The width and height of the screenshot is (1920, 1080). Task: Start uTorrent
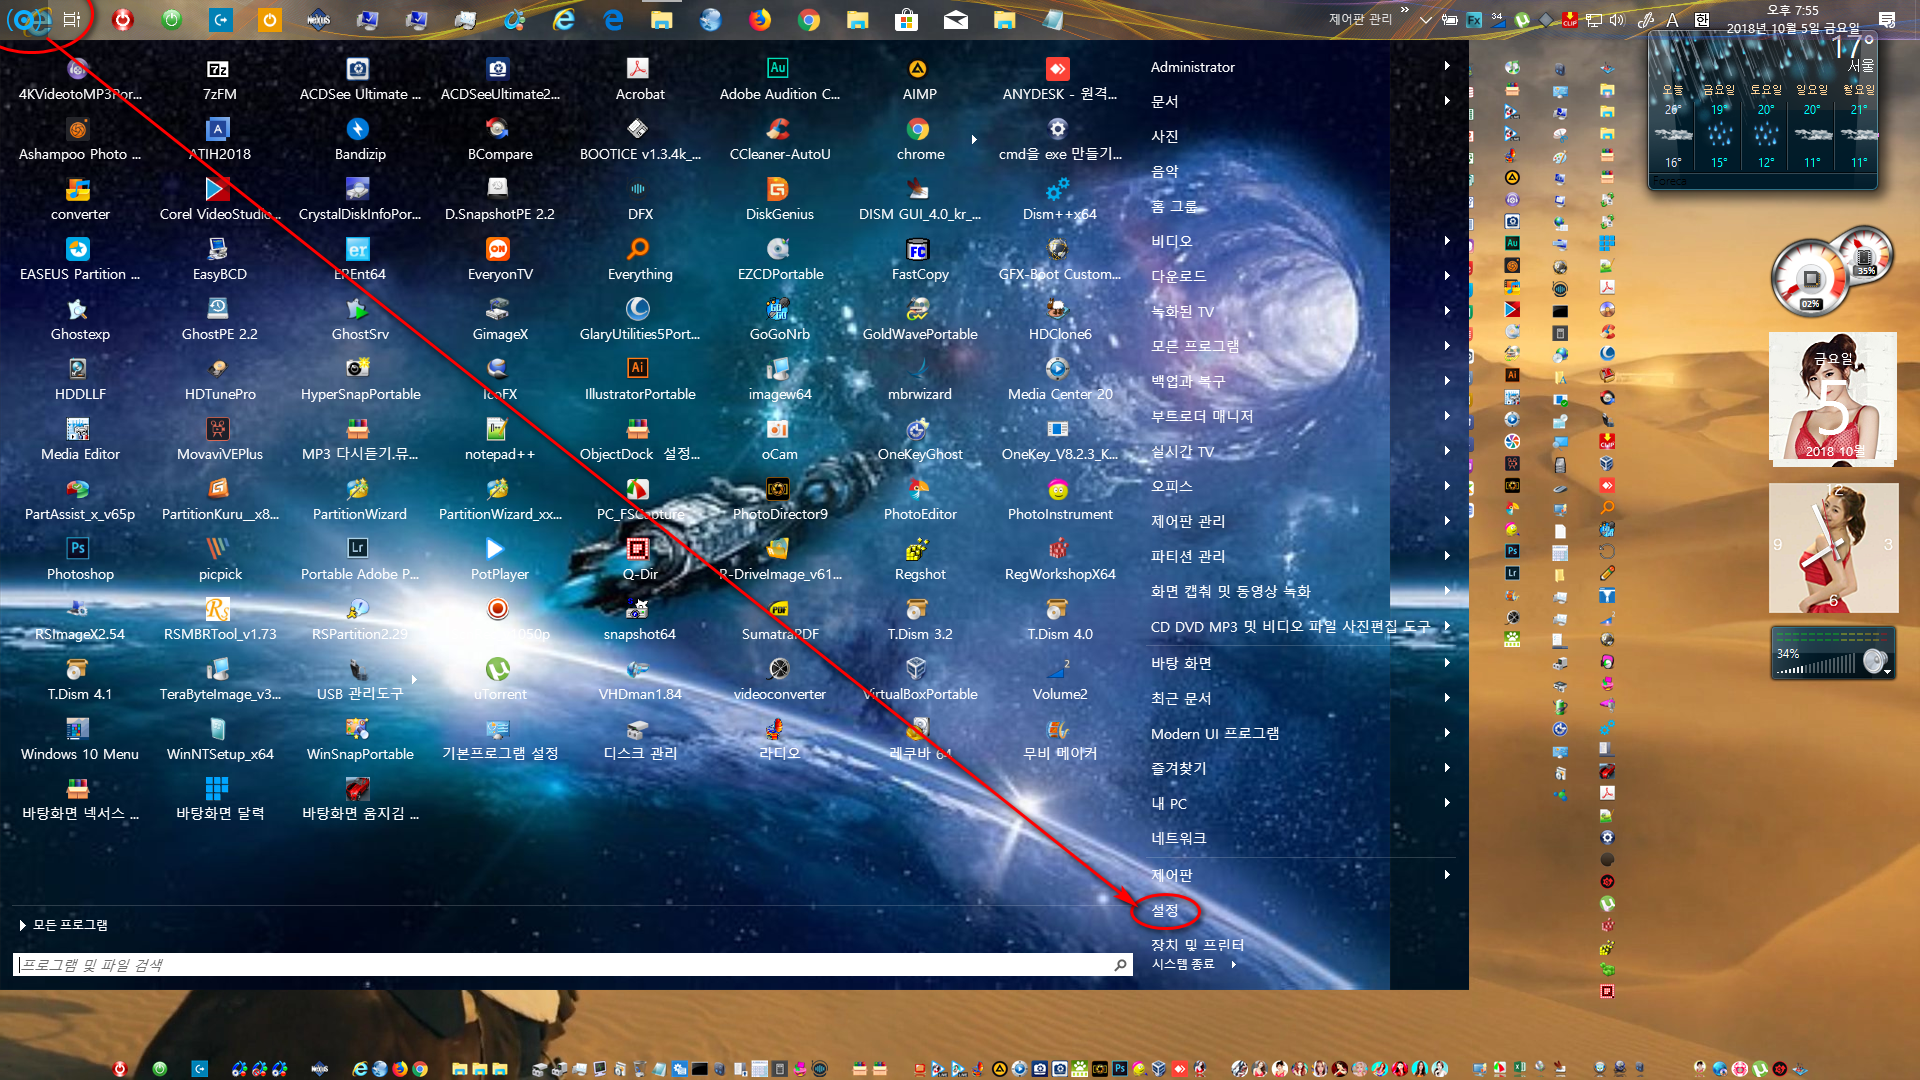(x=500, y=680)
